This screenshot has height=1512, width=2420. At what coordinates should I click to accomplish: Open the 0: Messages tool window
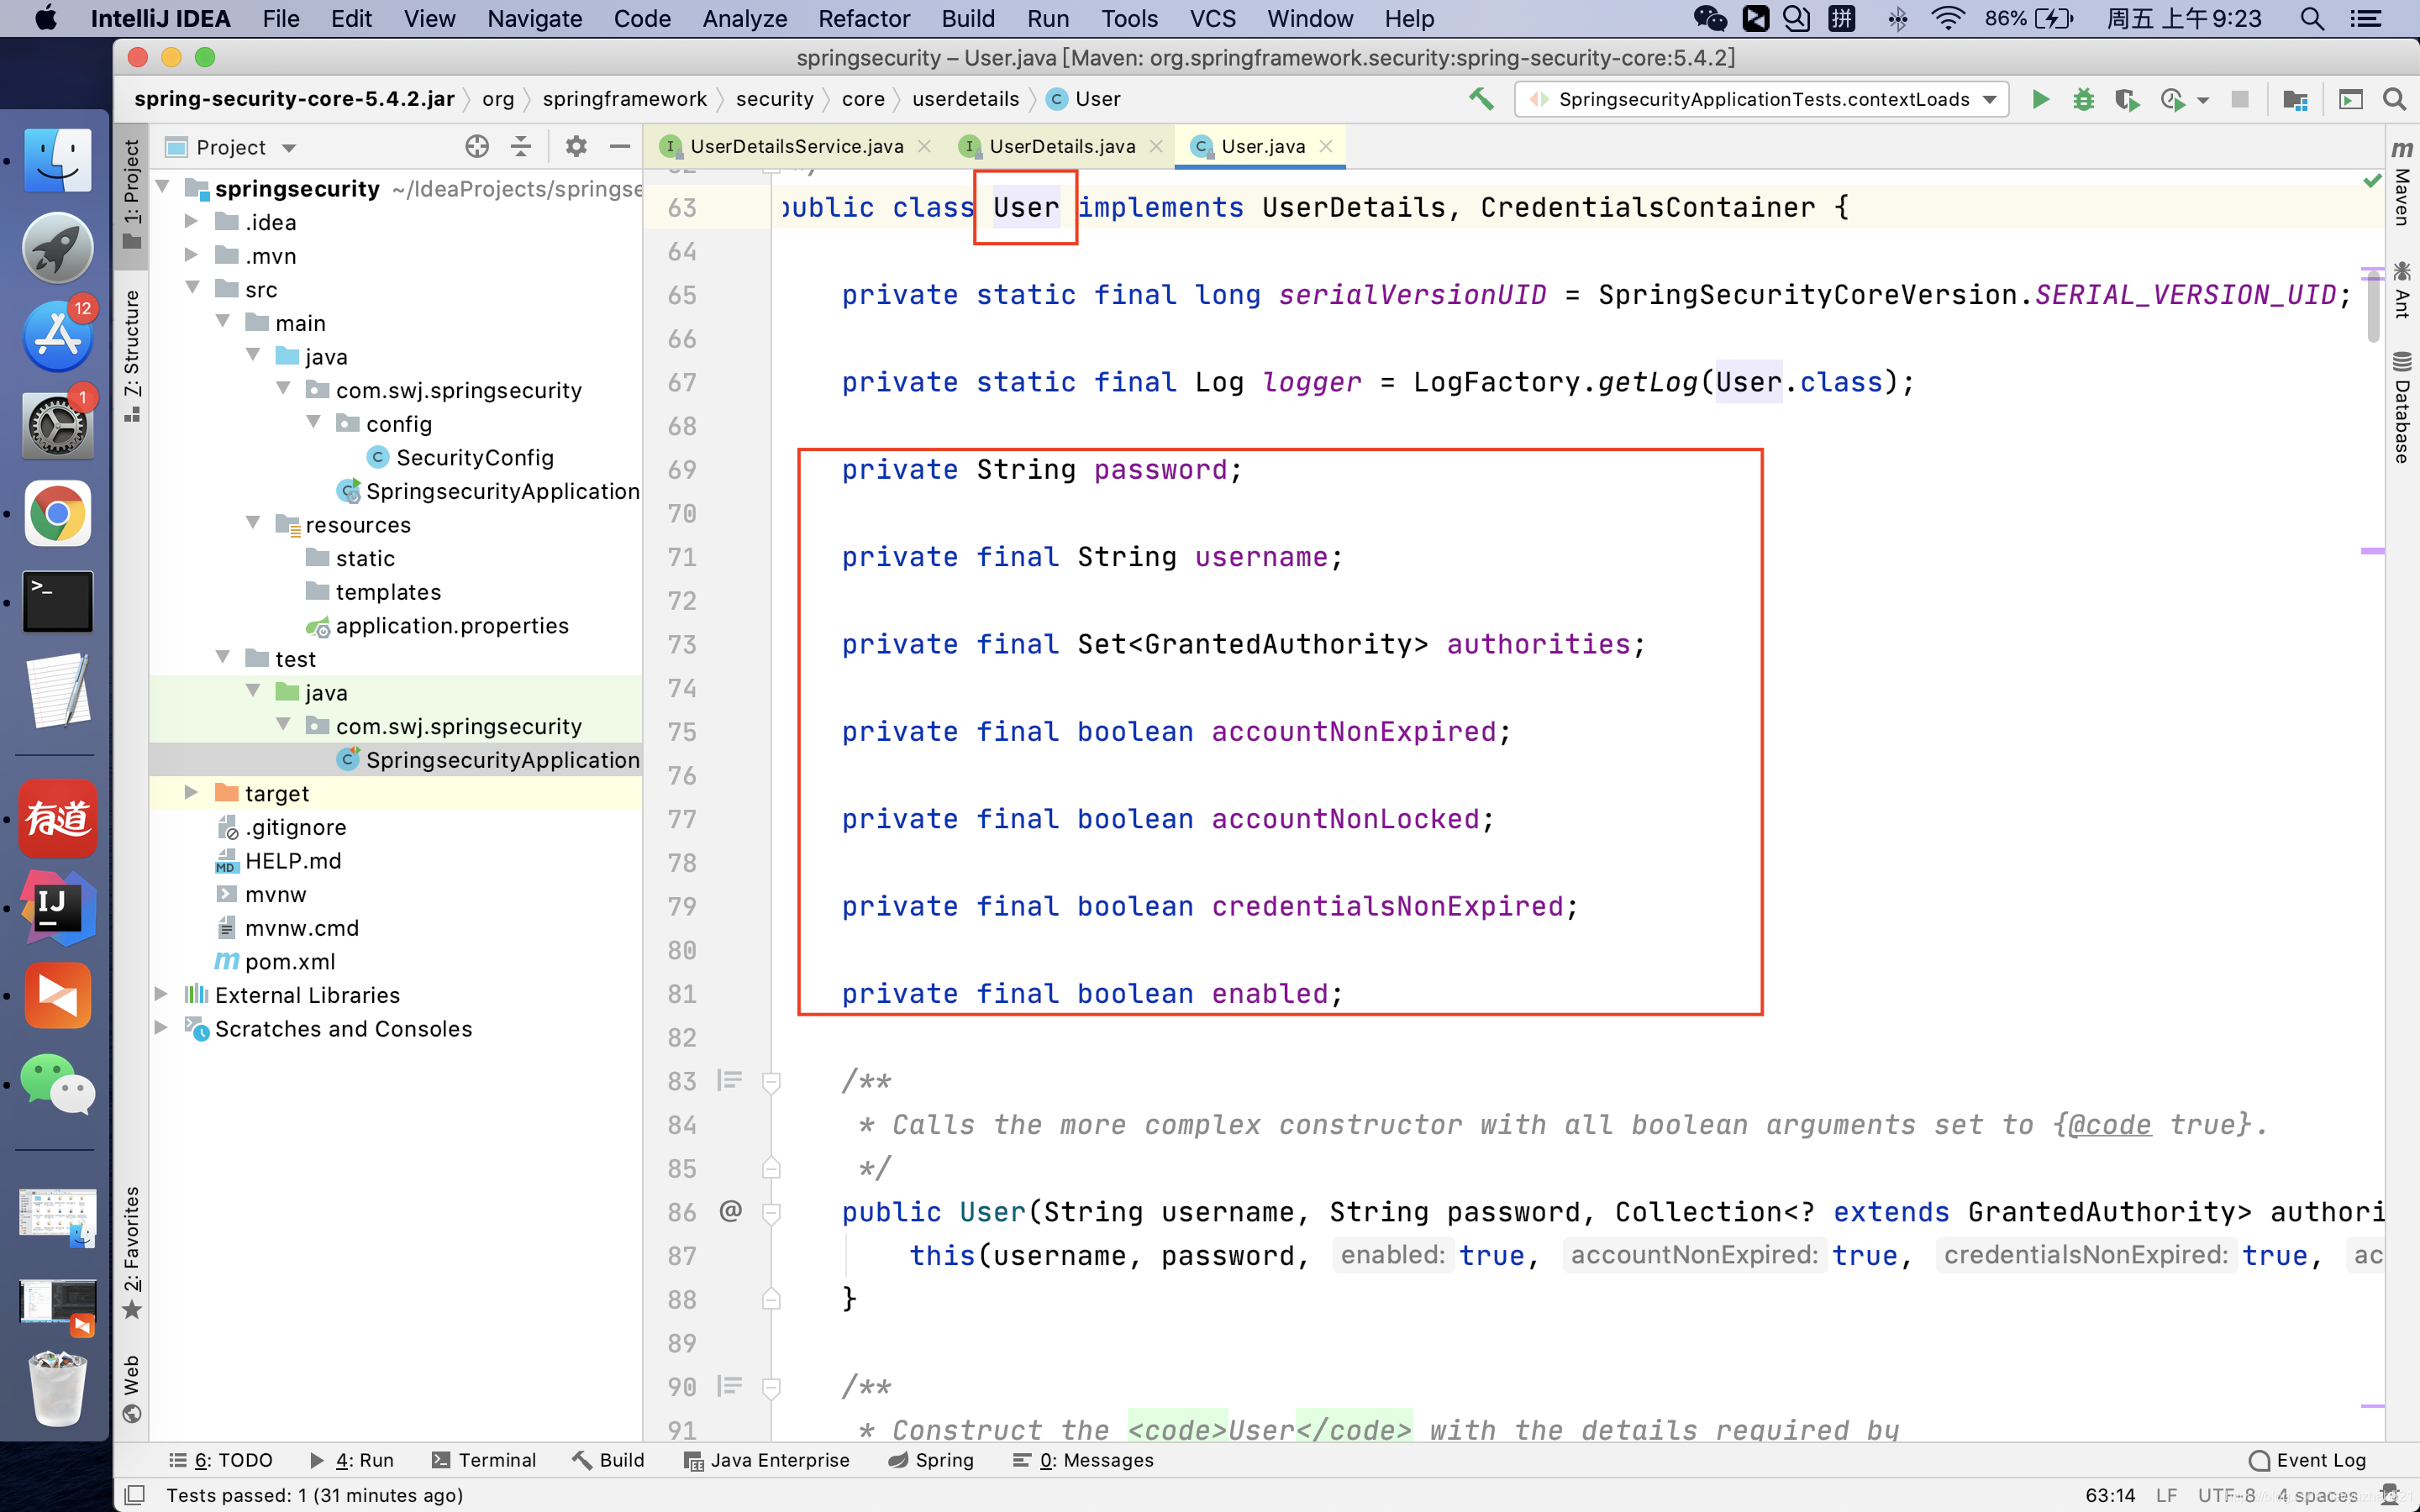click(1083, 1460)
